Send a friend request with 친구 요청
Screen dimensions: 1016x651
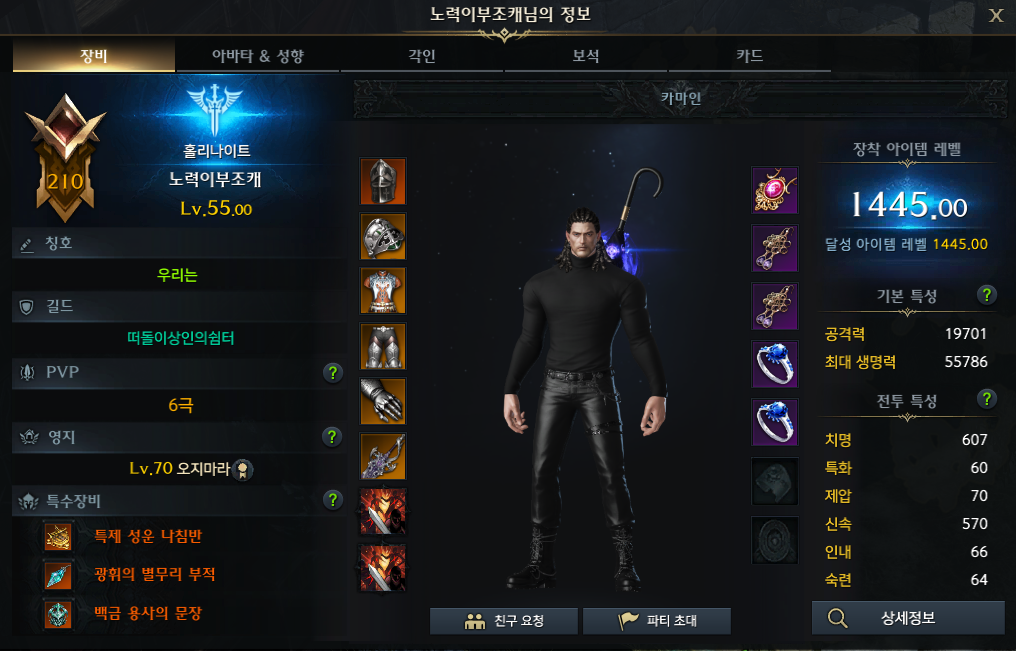point(503,621)
